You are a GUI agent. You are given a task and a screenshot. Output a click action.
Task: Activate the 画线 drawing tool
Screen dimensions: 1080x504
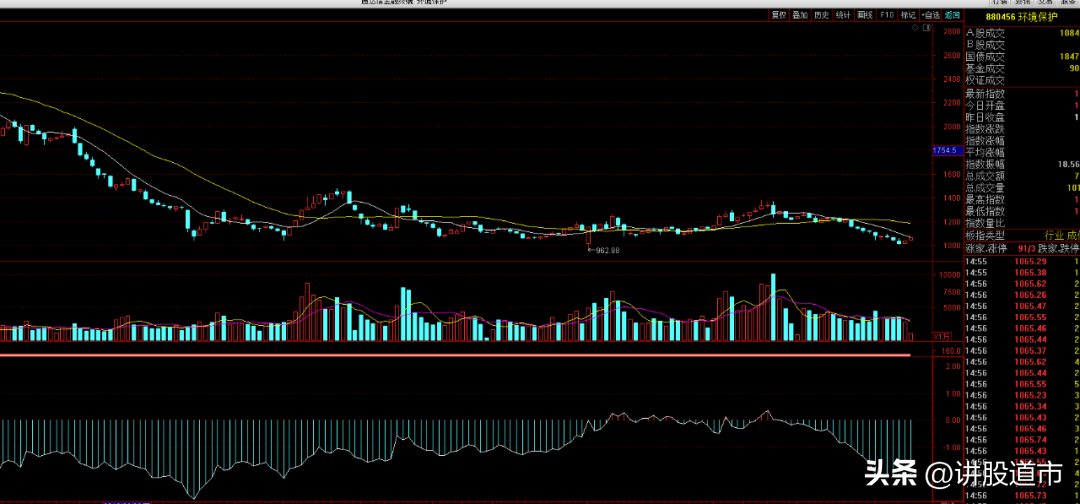pyautogui.click(x=864, y=14)
